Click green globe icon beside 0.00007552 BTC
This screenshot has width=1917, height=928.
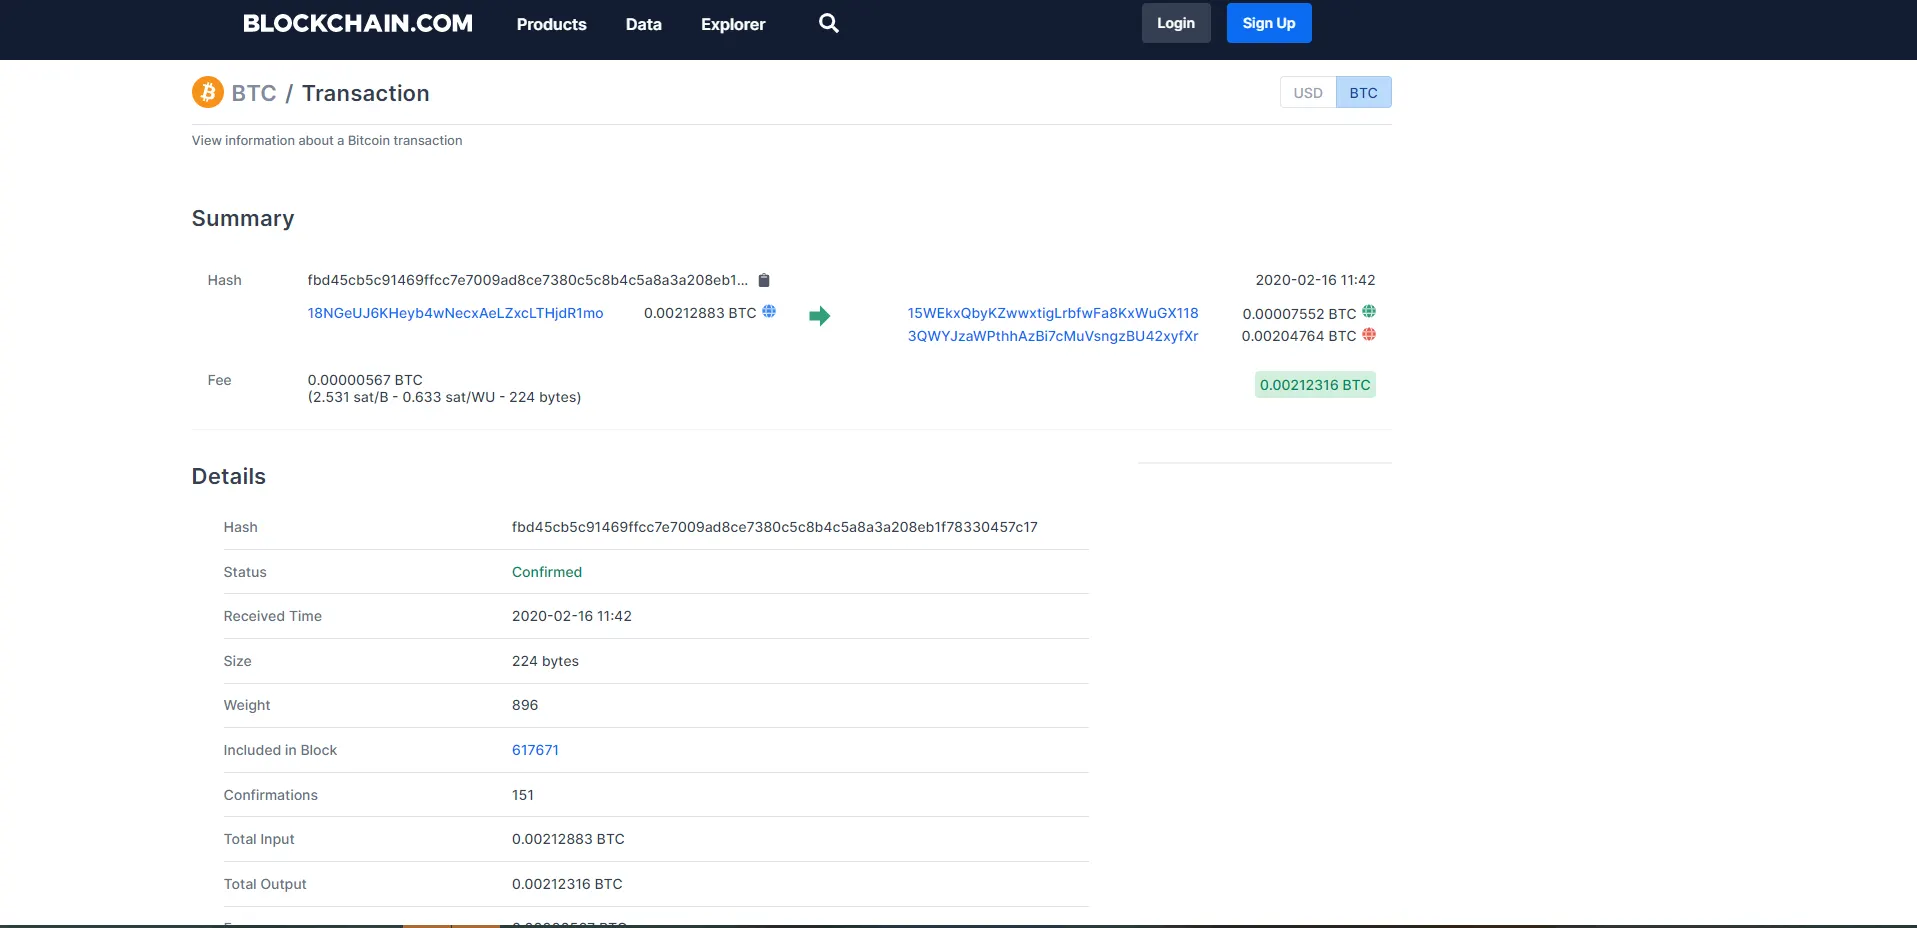tap(1369, 312)
